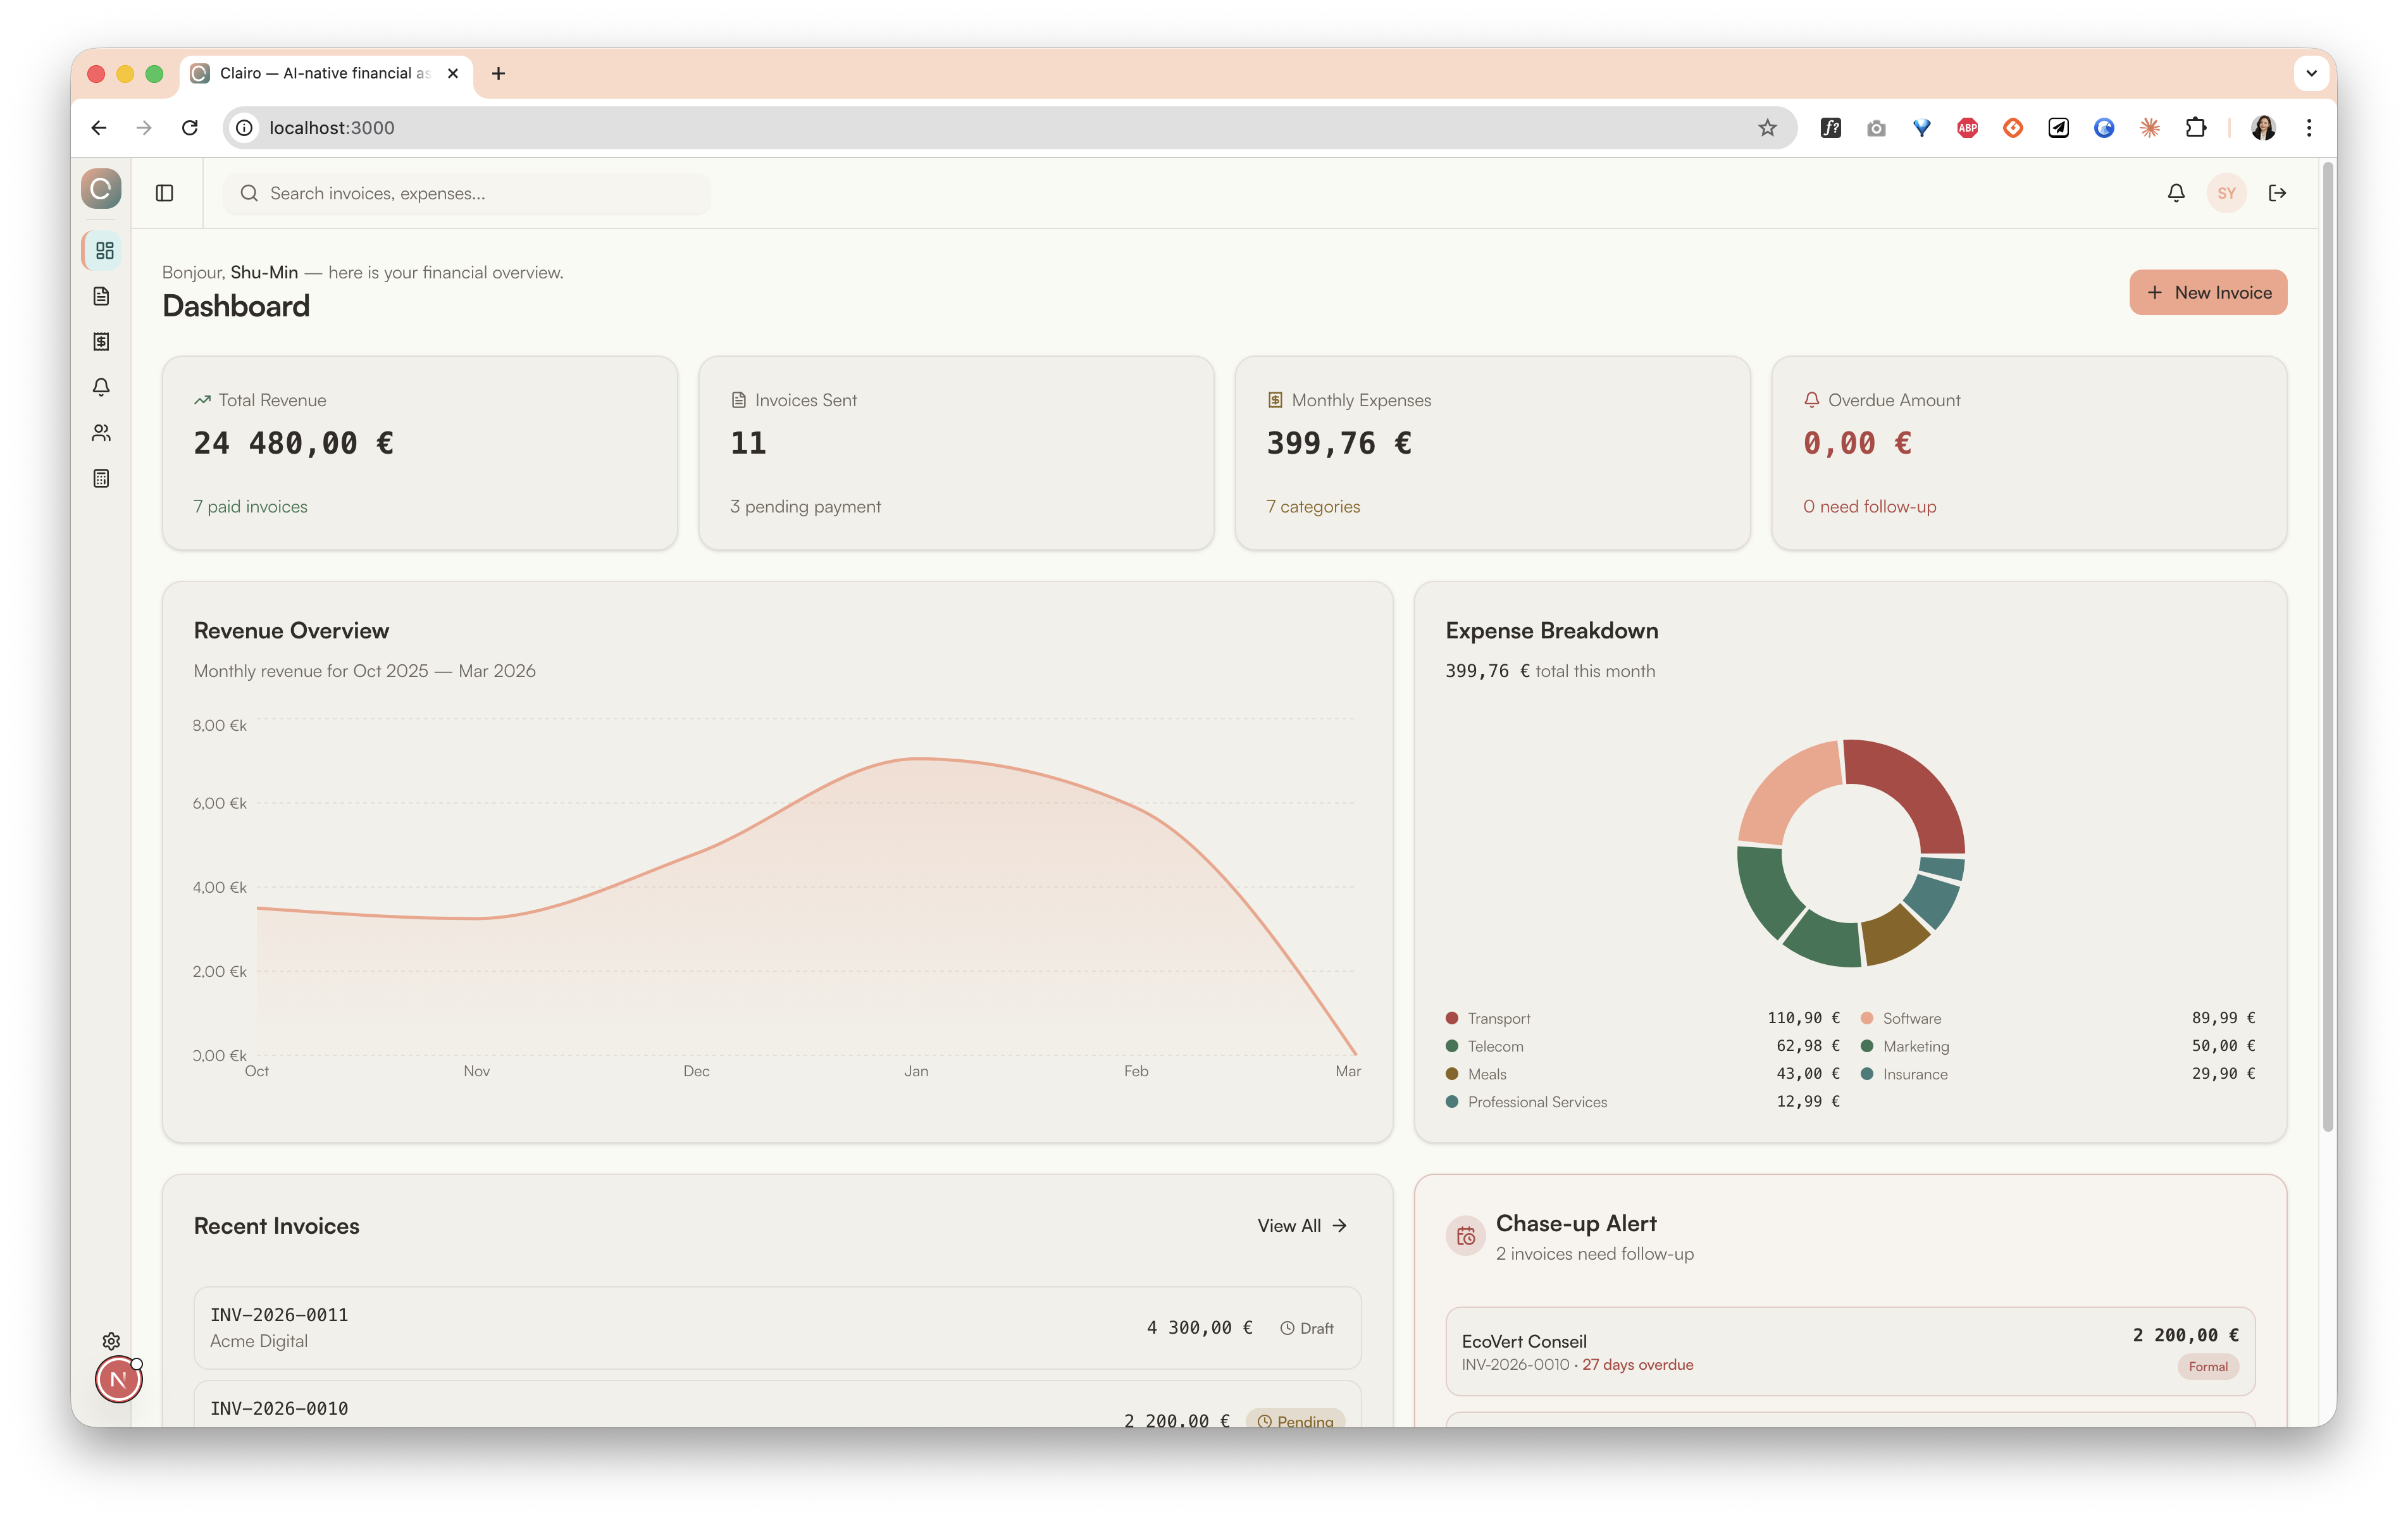Click the notifications bell in top bar
This screenshot has height=1521, width=2408.
tap(2176, 193)
